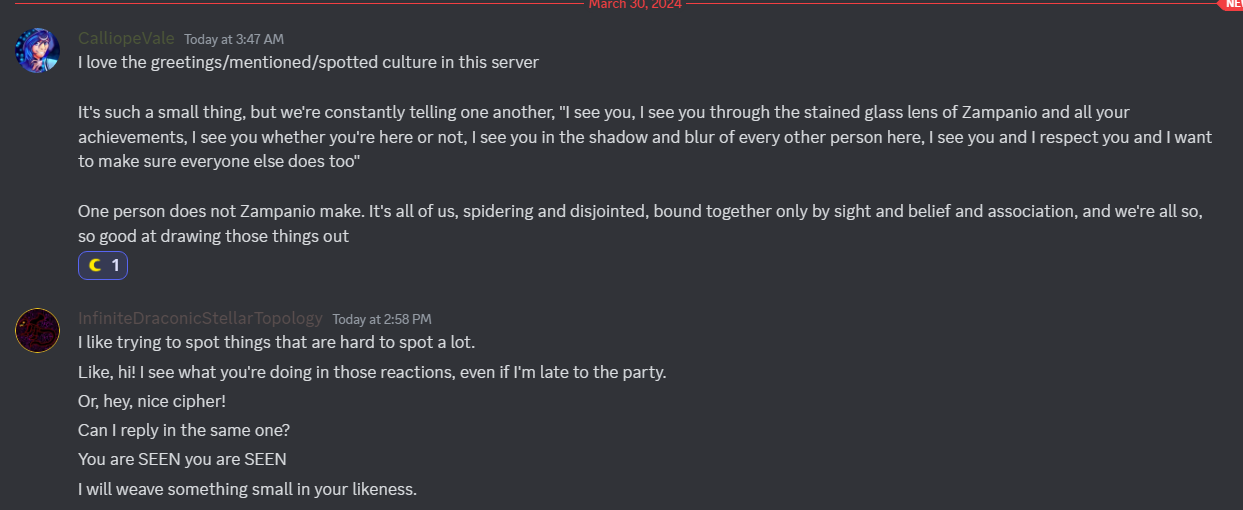1243x510 pixels.
Task: Click the red NEW messages badge
Action: tap(1231, 4)
